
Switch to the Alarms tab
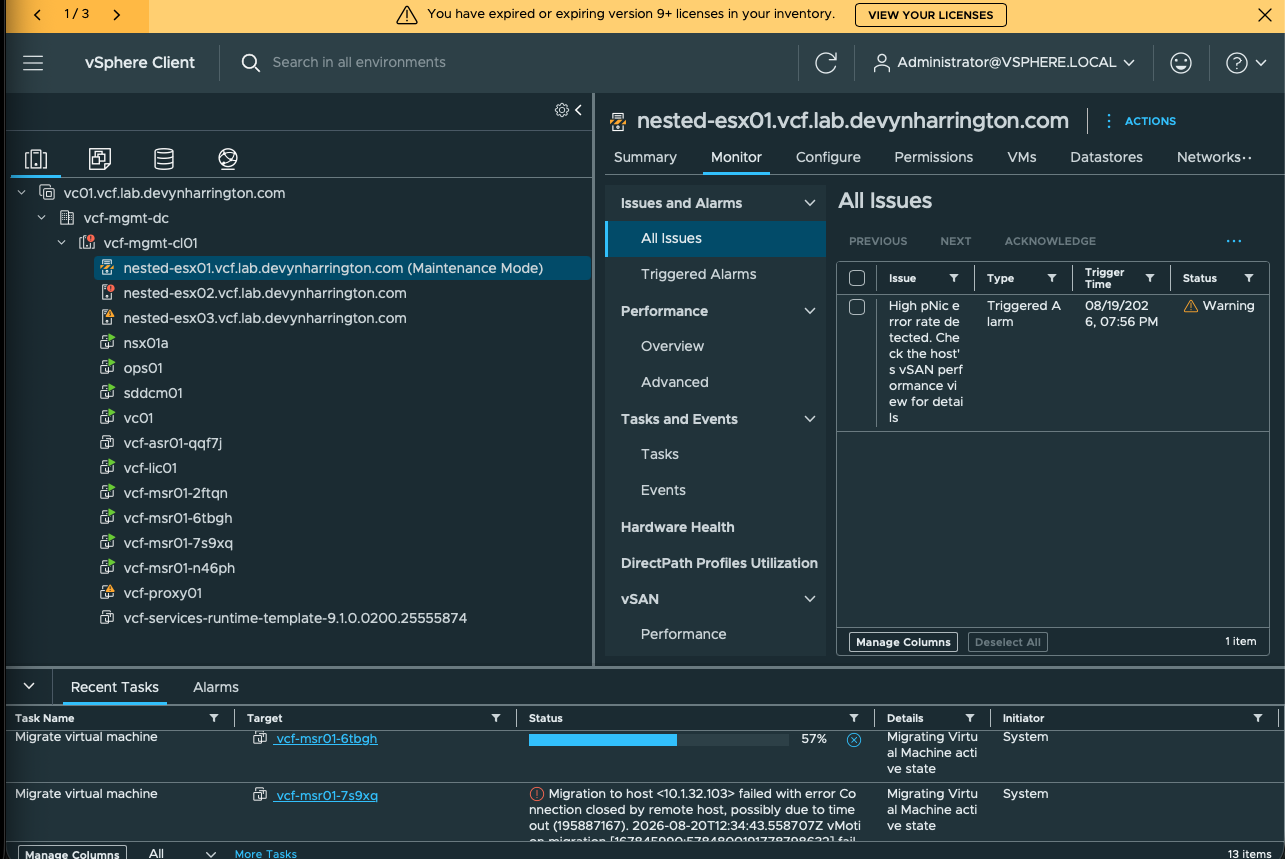[x=216, y=687]
